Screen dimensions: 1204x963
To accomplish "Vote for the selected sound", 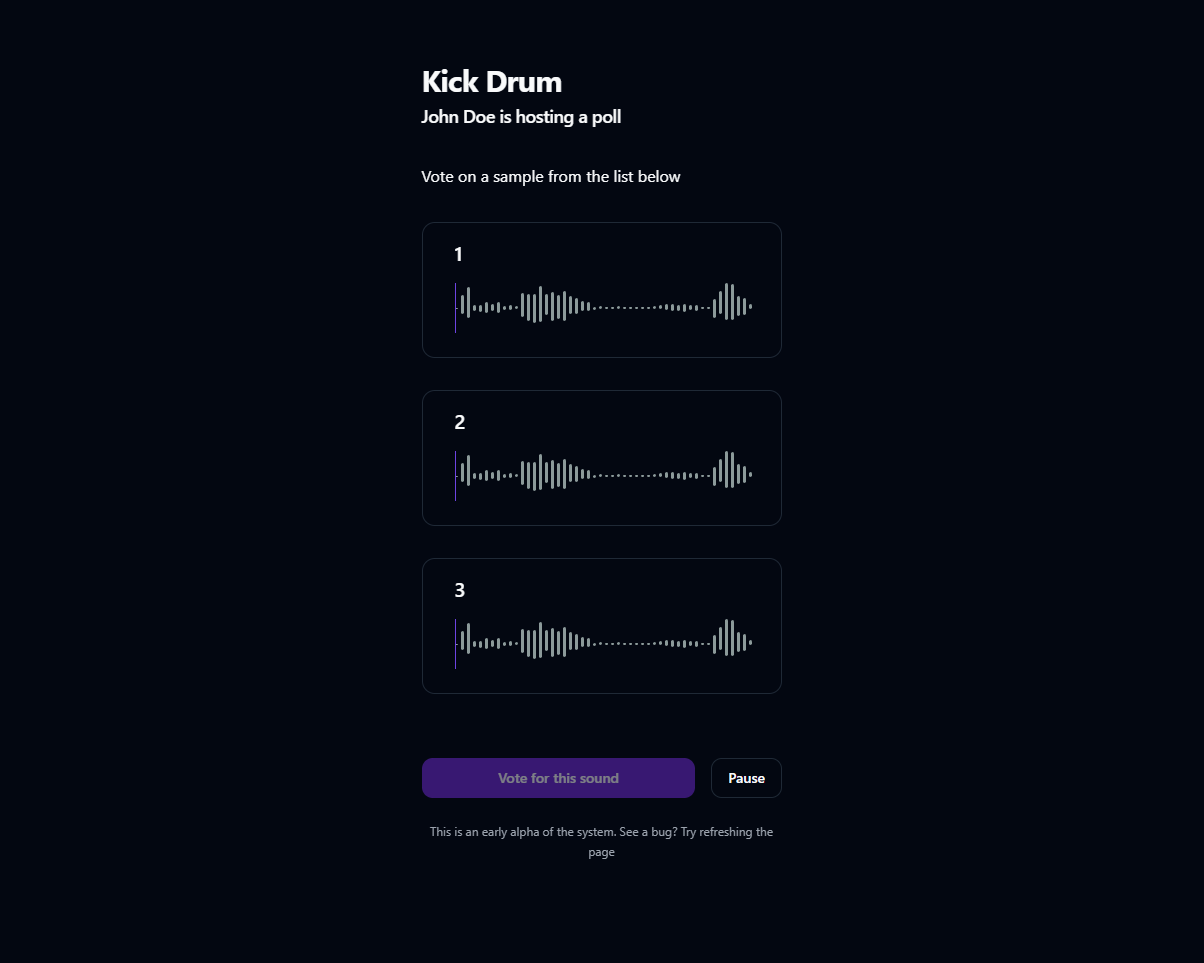I will point(558,777).
